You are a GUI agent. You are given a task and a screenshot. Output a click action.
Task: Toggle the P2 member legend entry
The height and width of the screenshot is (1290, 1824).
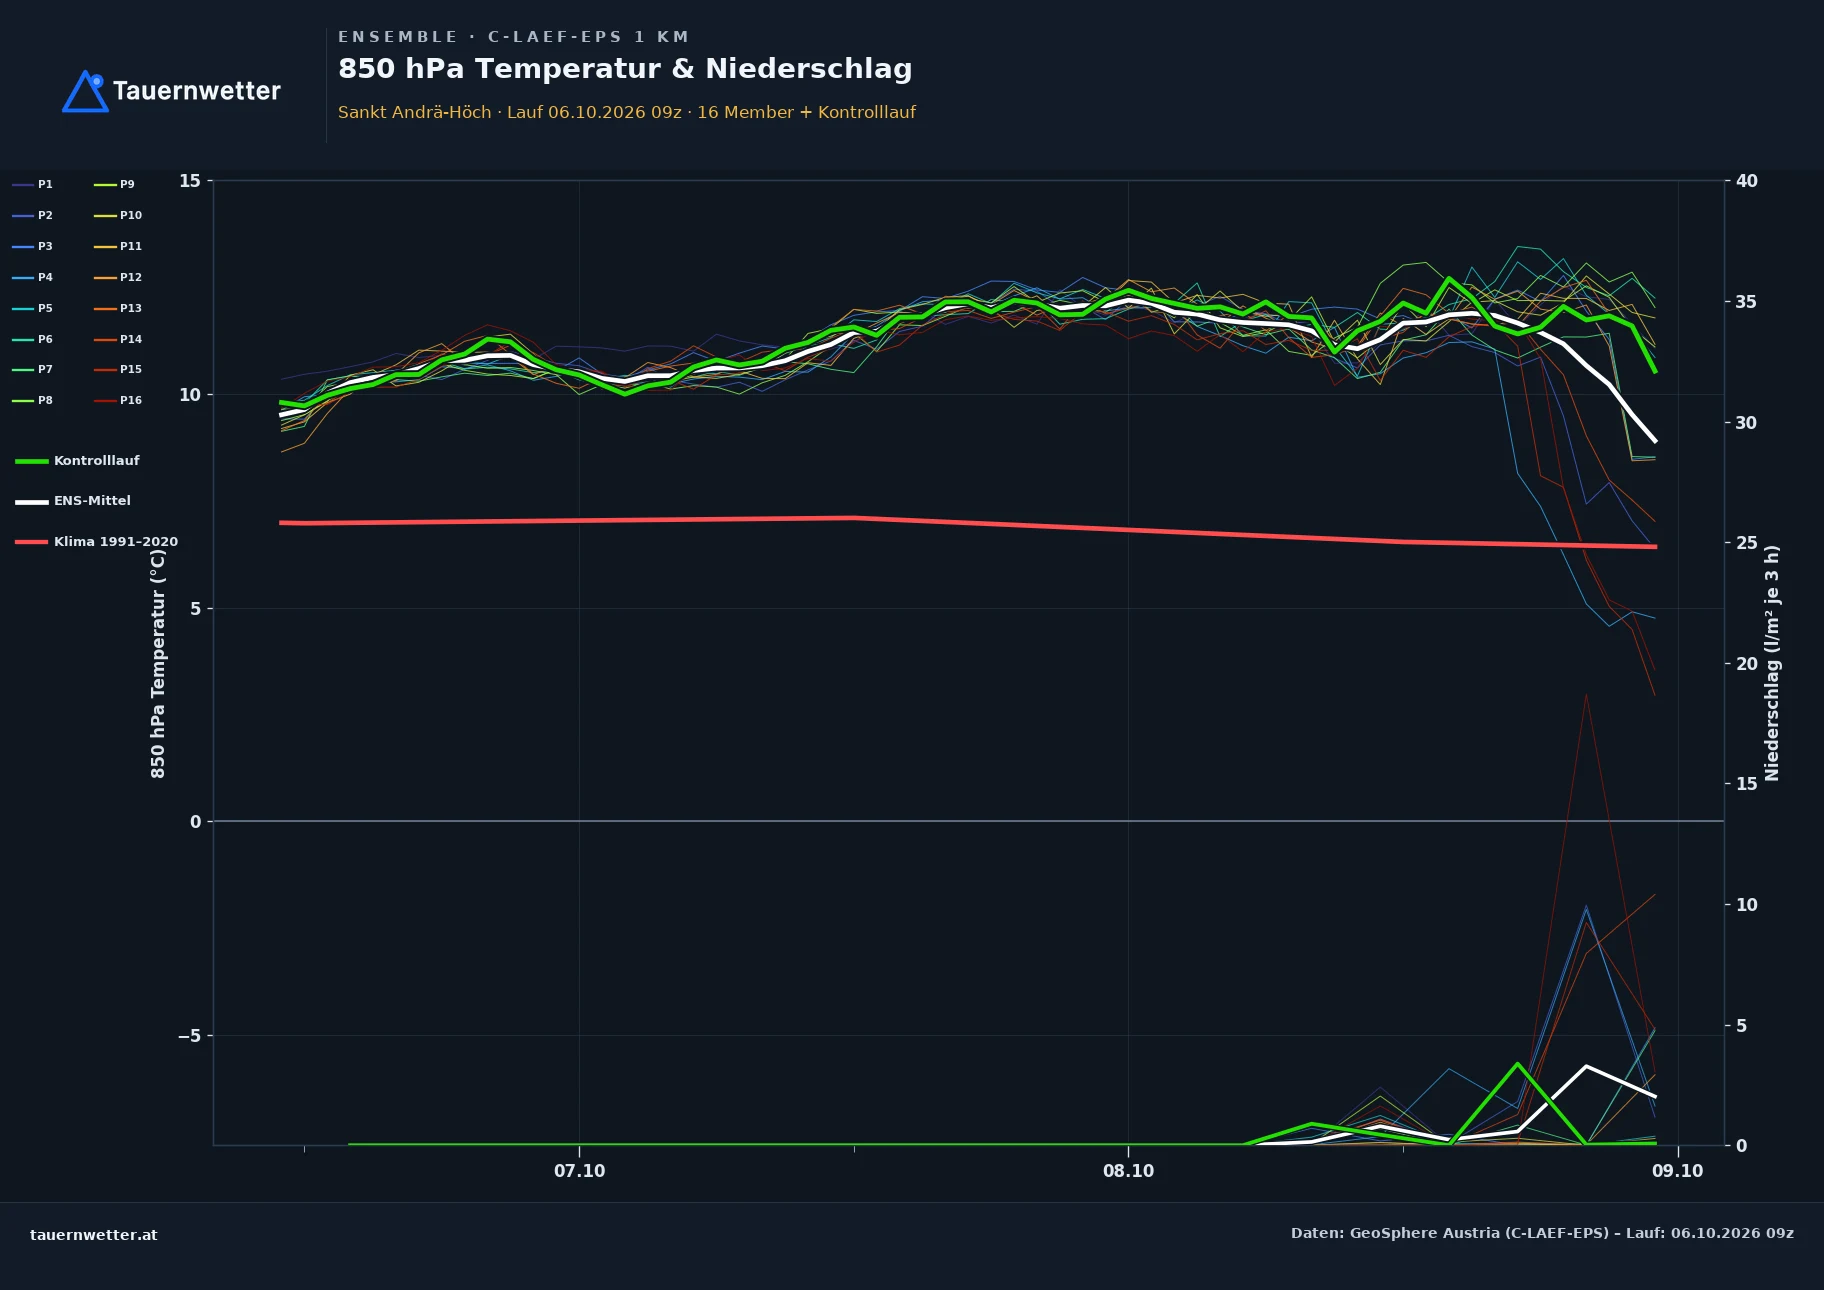(33, 215)
